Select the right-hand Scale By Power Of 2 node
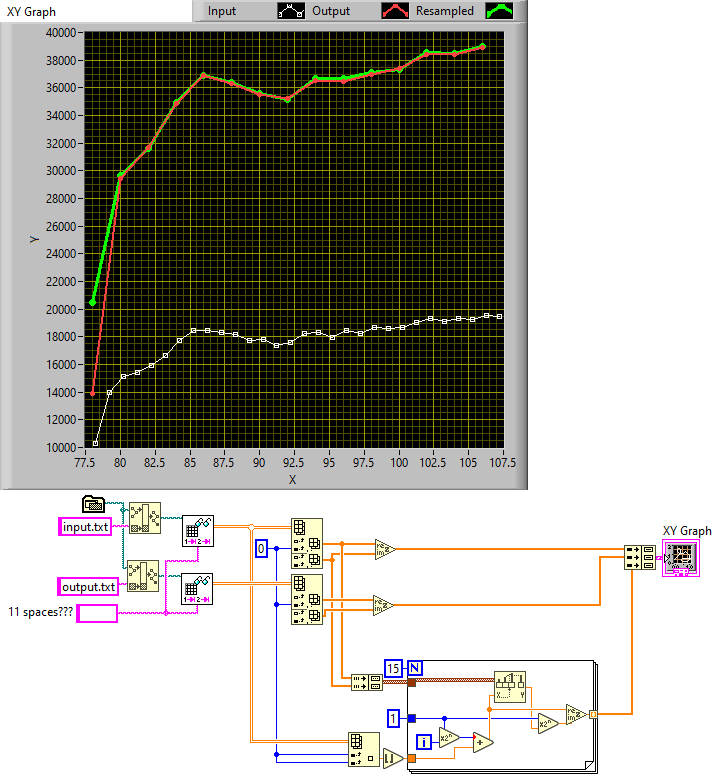This screenshot has height=784, width=717. (548, 724)
